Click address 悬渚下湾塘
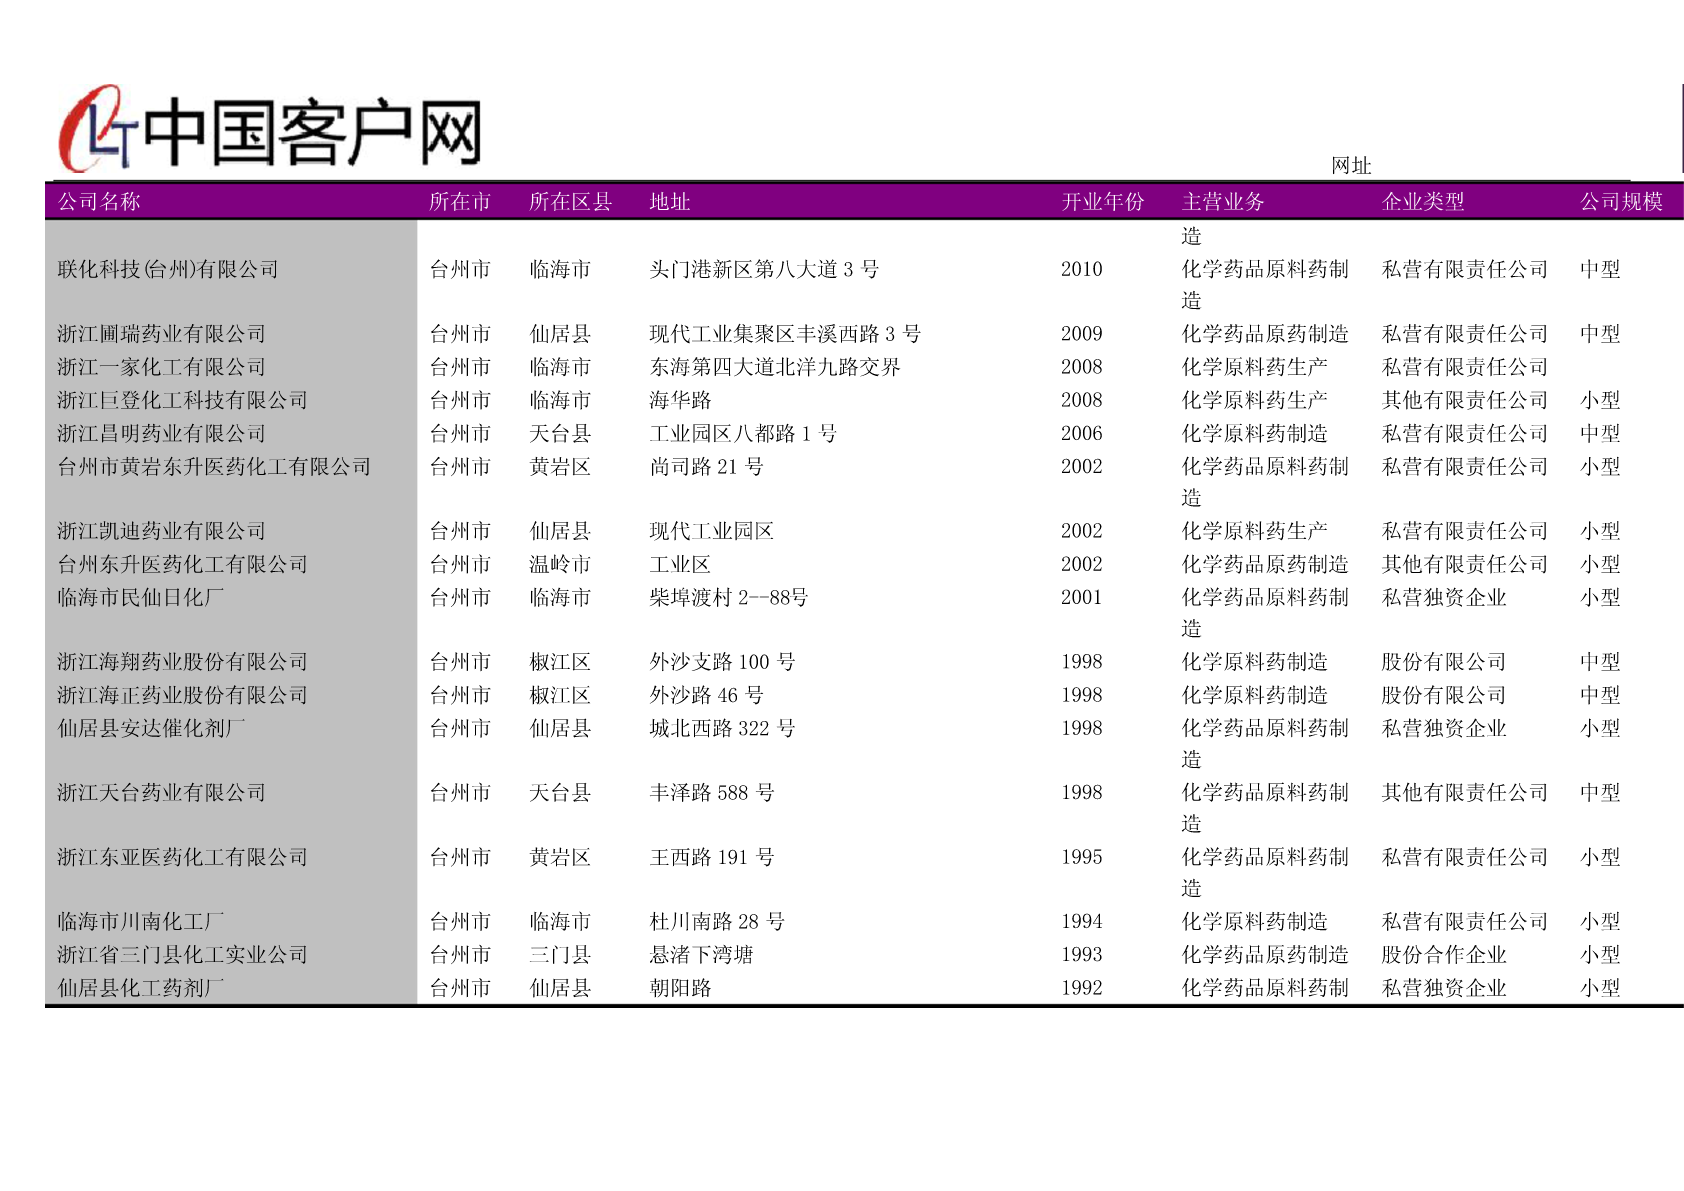Viewport: 1684px width, 1191px height. pyautogui.click(x=701, y=955)
